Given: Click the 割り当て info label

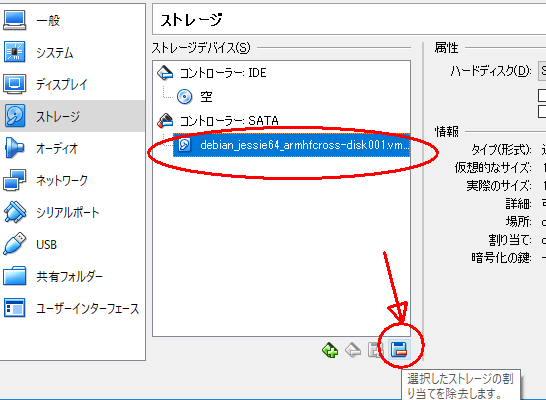Looking at the screenshot, I should [509, 240].
